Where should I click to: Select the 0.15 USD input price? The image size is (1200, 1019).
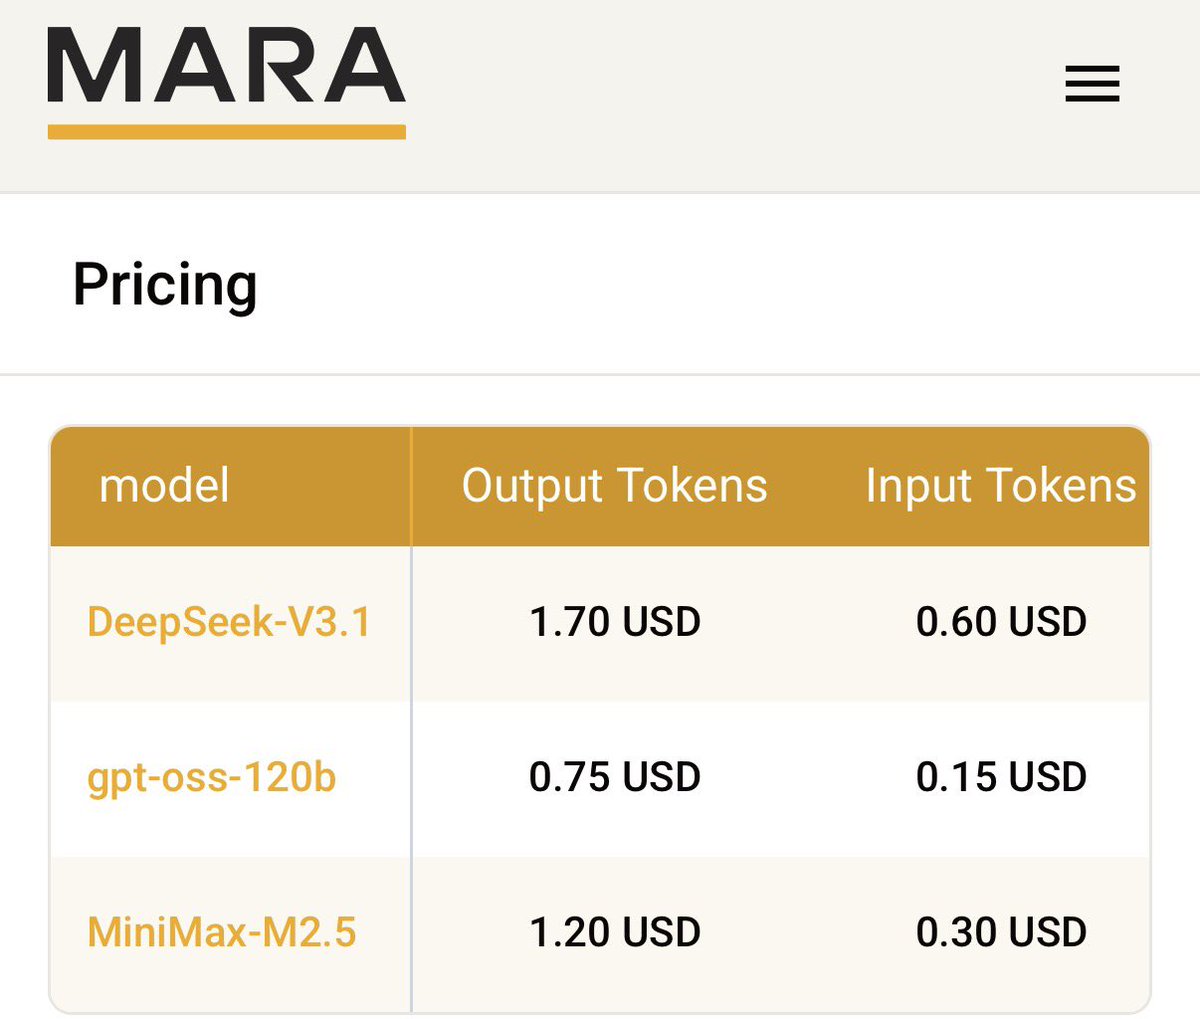click(x=1001, y=777)
